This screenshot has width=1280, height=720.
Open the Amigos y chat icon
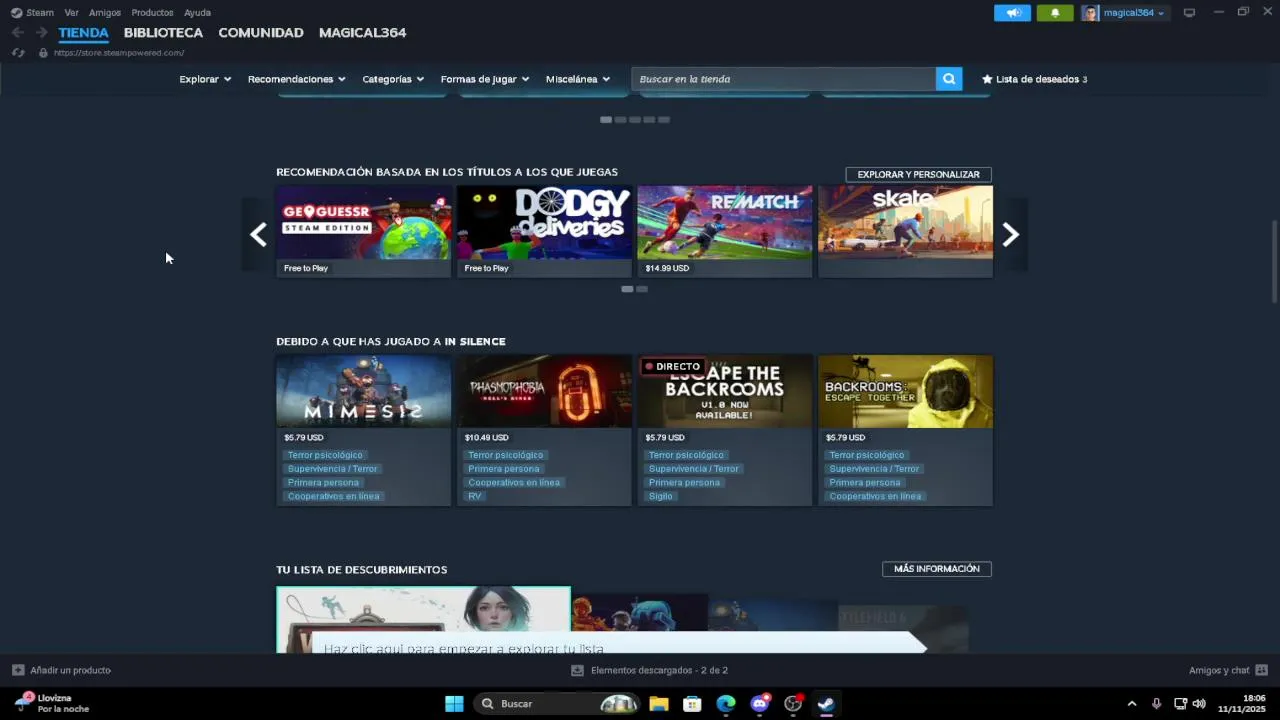click(1261, 670)
